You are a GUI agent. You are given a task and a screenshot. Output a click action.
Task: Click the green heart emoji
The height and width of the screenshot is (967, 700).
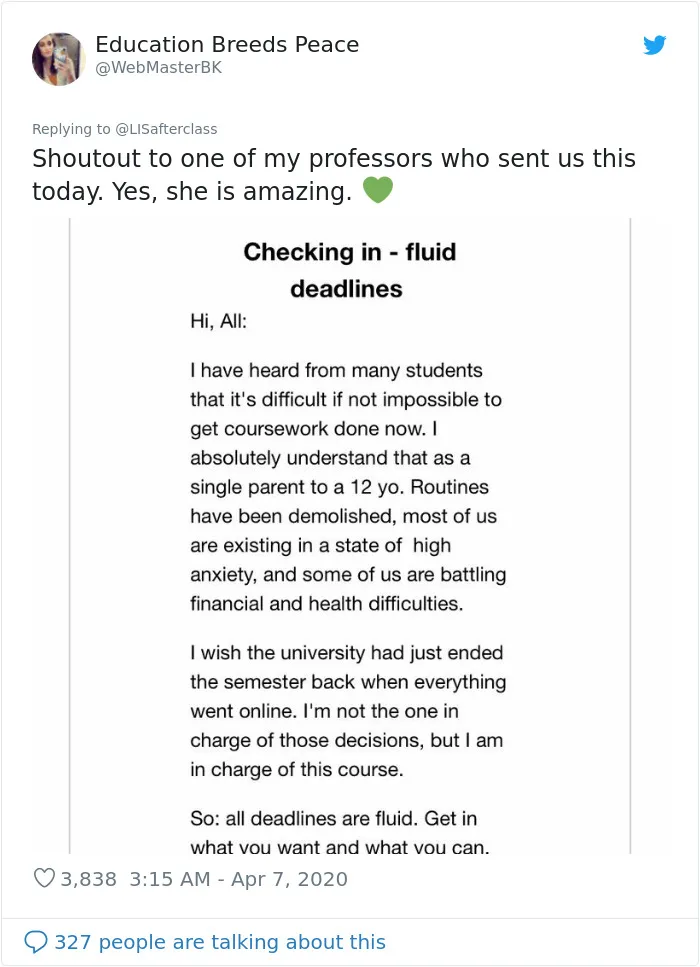coord(377,189)
